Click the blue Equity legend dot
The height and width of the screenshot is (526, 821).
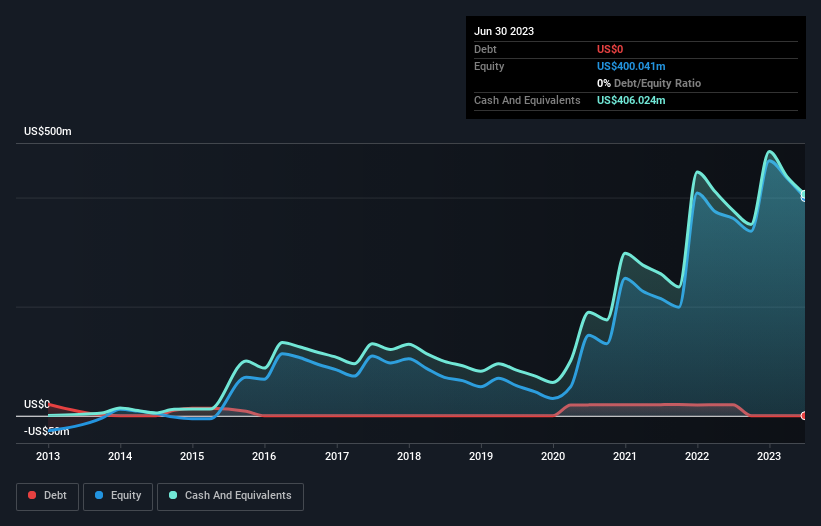[x=99, y=495]
